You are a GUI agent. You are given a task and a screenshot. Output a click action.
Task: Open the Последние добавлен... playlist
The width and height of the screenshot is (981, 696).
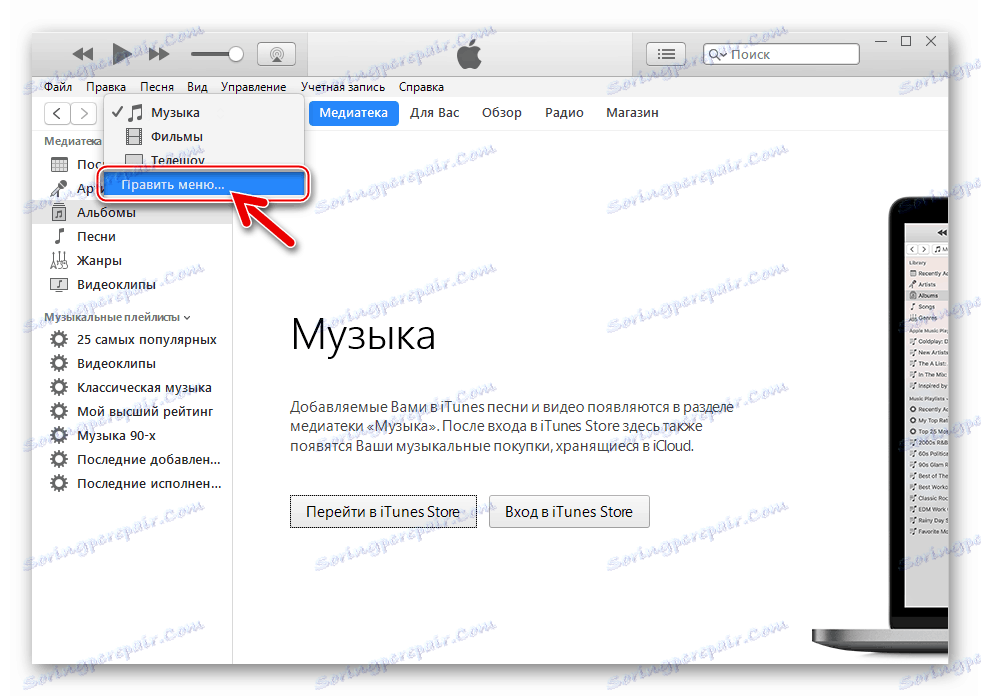[x=132, y=459]
